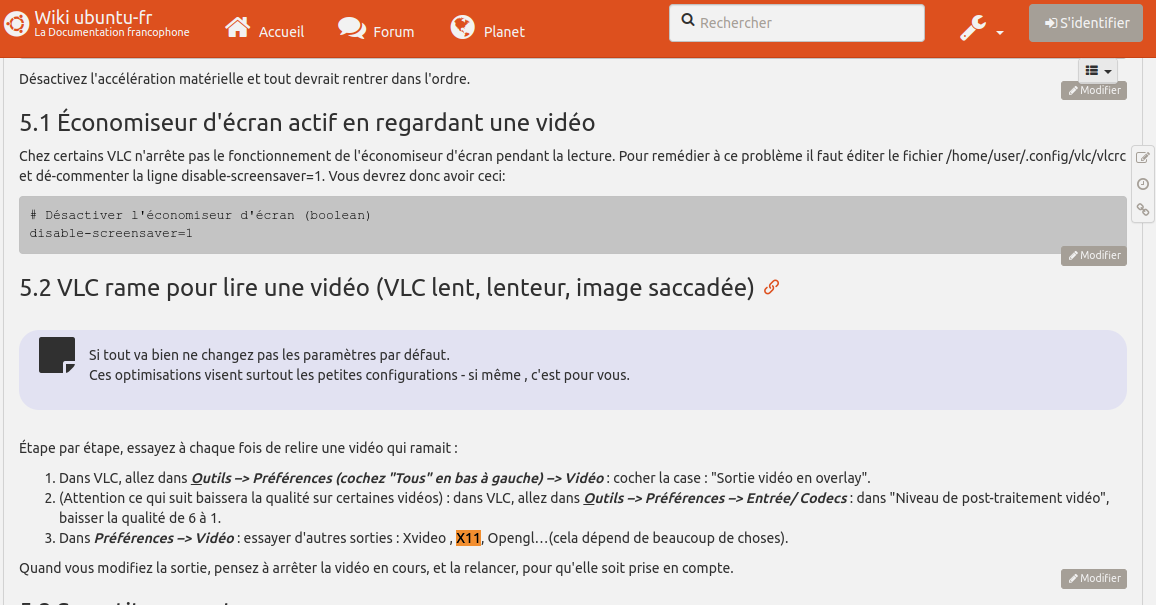Go to the Accueil page
The image size is (1156, 605).
click(281, 32)
